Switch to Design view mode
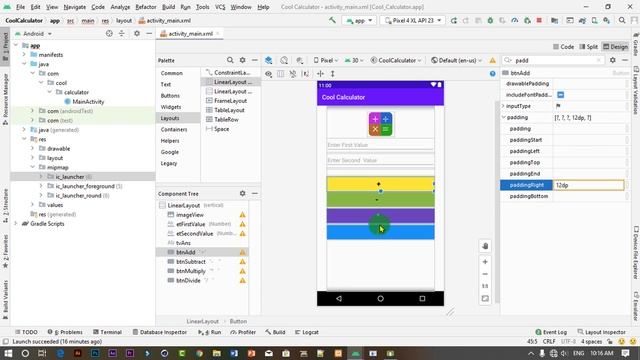Screen dimensions: 640x360 click(x=616, y=47)
